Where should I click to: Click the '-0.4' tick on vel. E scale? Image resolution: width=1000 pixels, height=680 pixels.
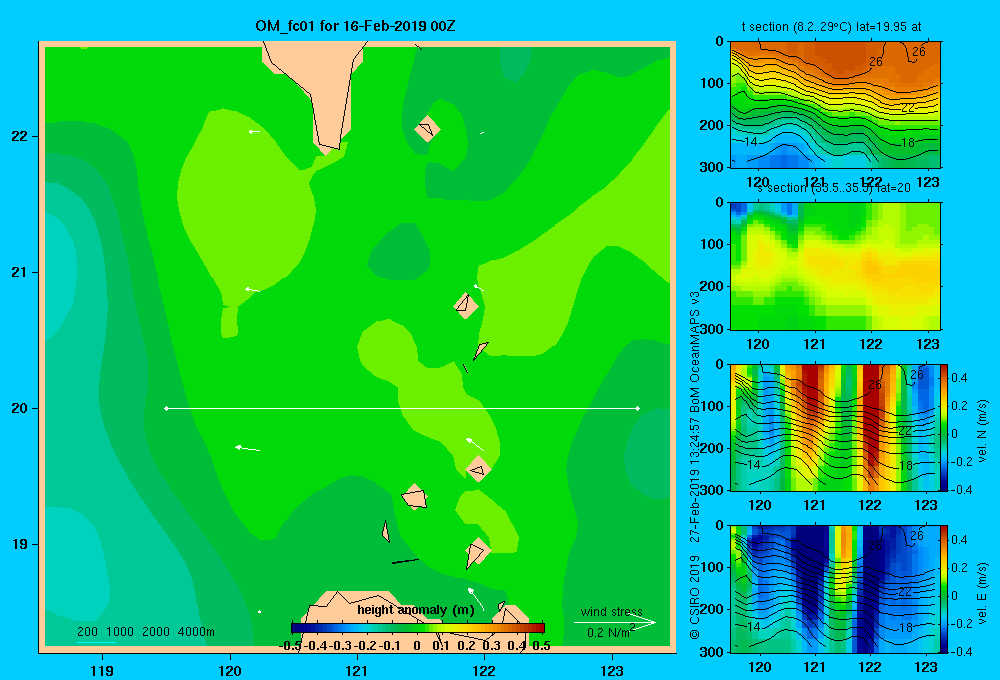coord(961,651)
